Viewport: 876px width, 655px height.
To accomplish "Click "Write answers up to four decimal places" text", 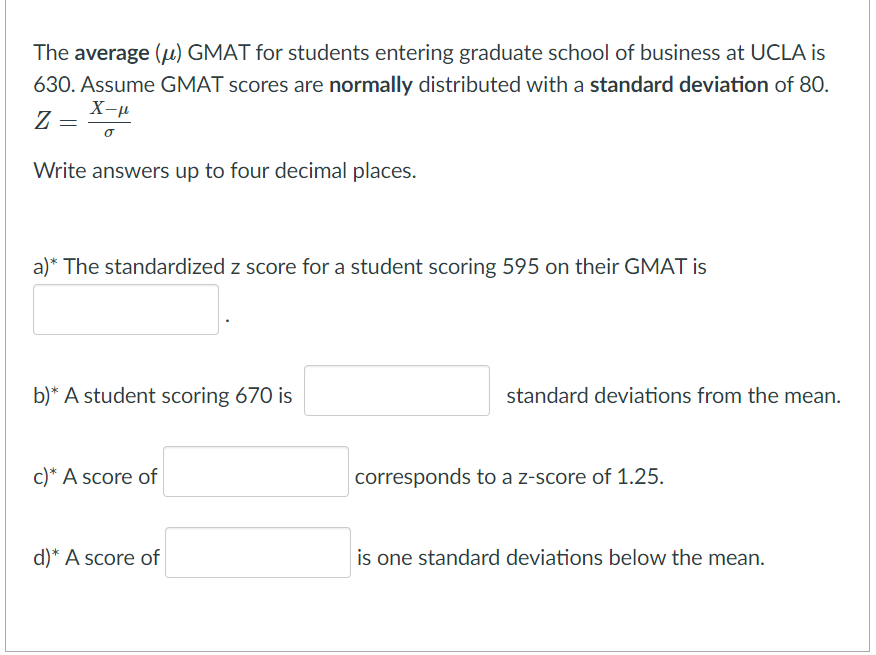I will [225, 171].
